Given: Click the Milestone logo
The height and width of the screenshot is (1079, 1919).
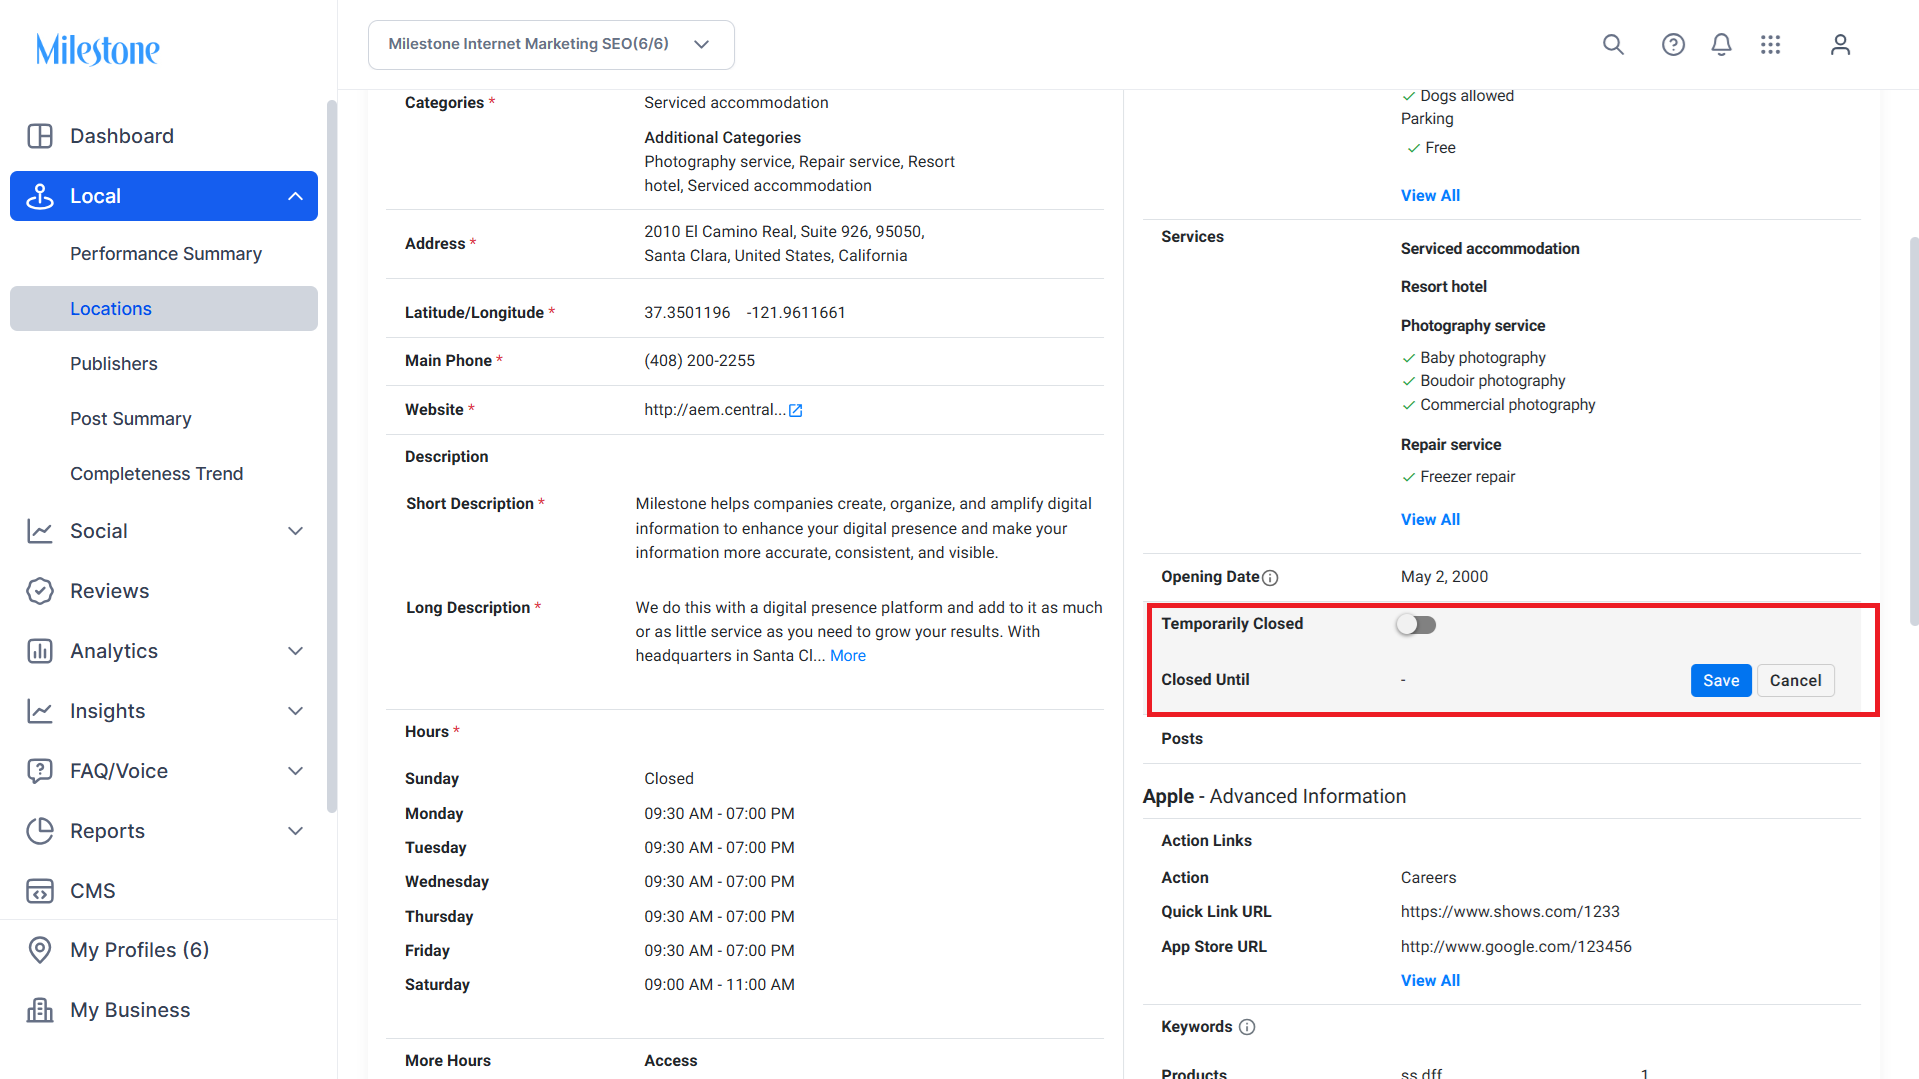Looking at the screenshot, I should click(x=97, y=49).
